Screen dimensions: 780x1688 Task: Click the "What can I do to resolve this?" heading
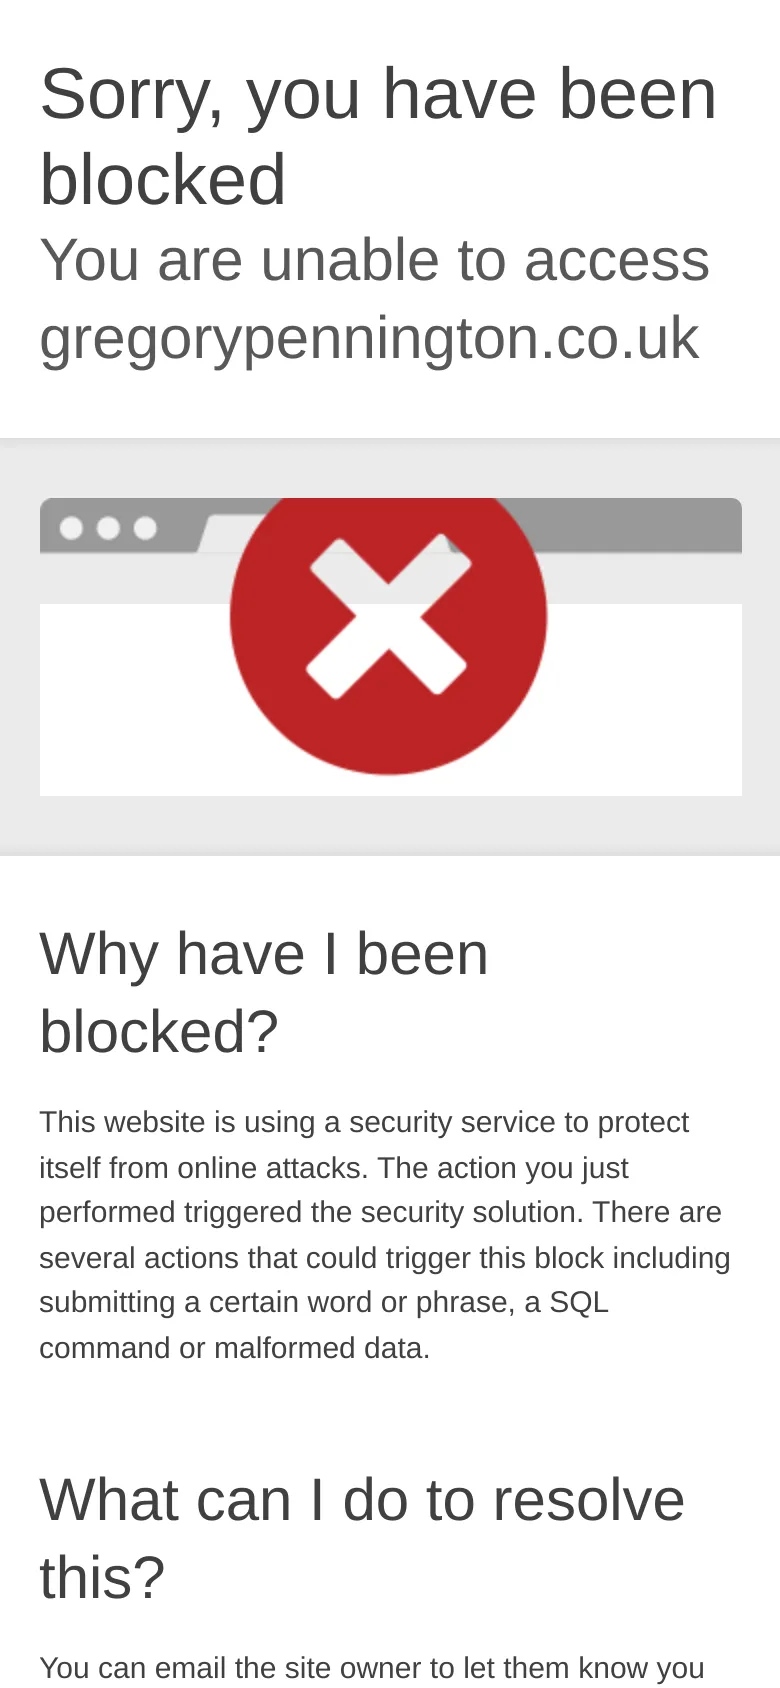click(362, 1538)
